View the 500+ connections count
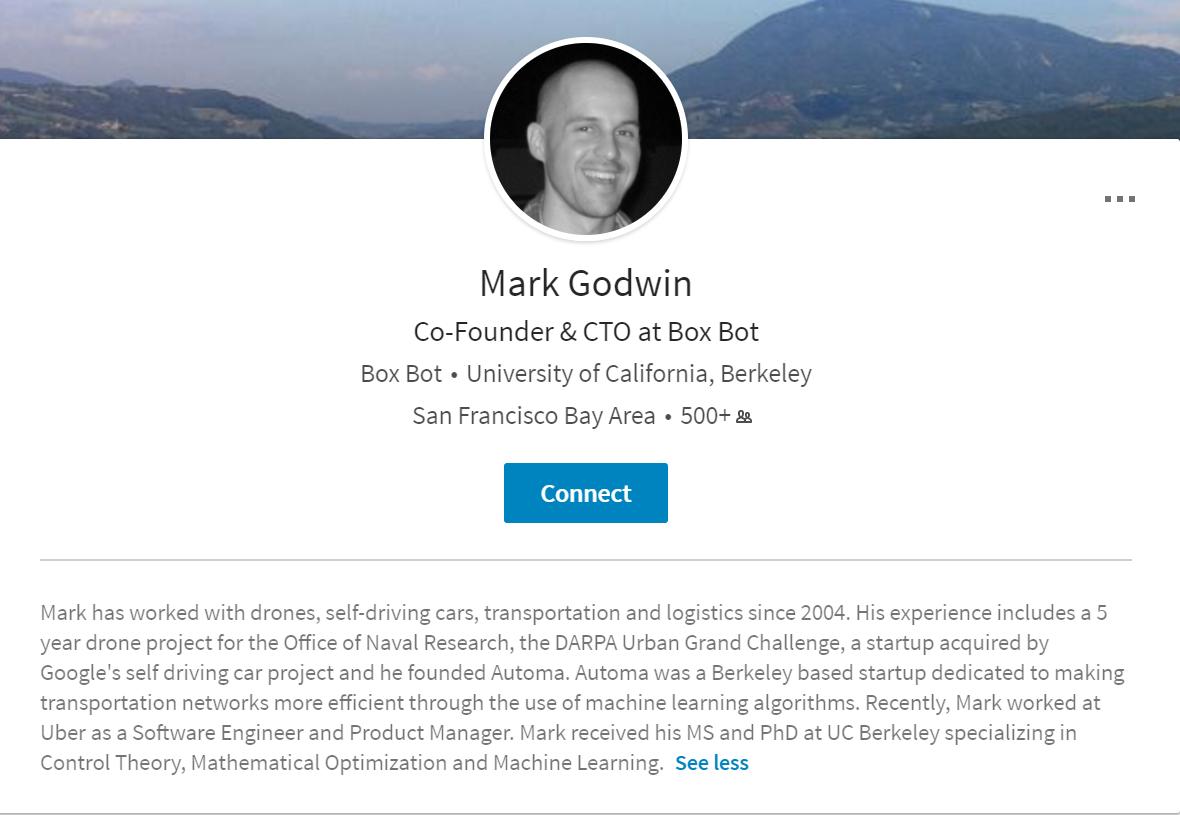 [x=705, y=416]
